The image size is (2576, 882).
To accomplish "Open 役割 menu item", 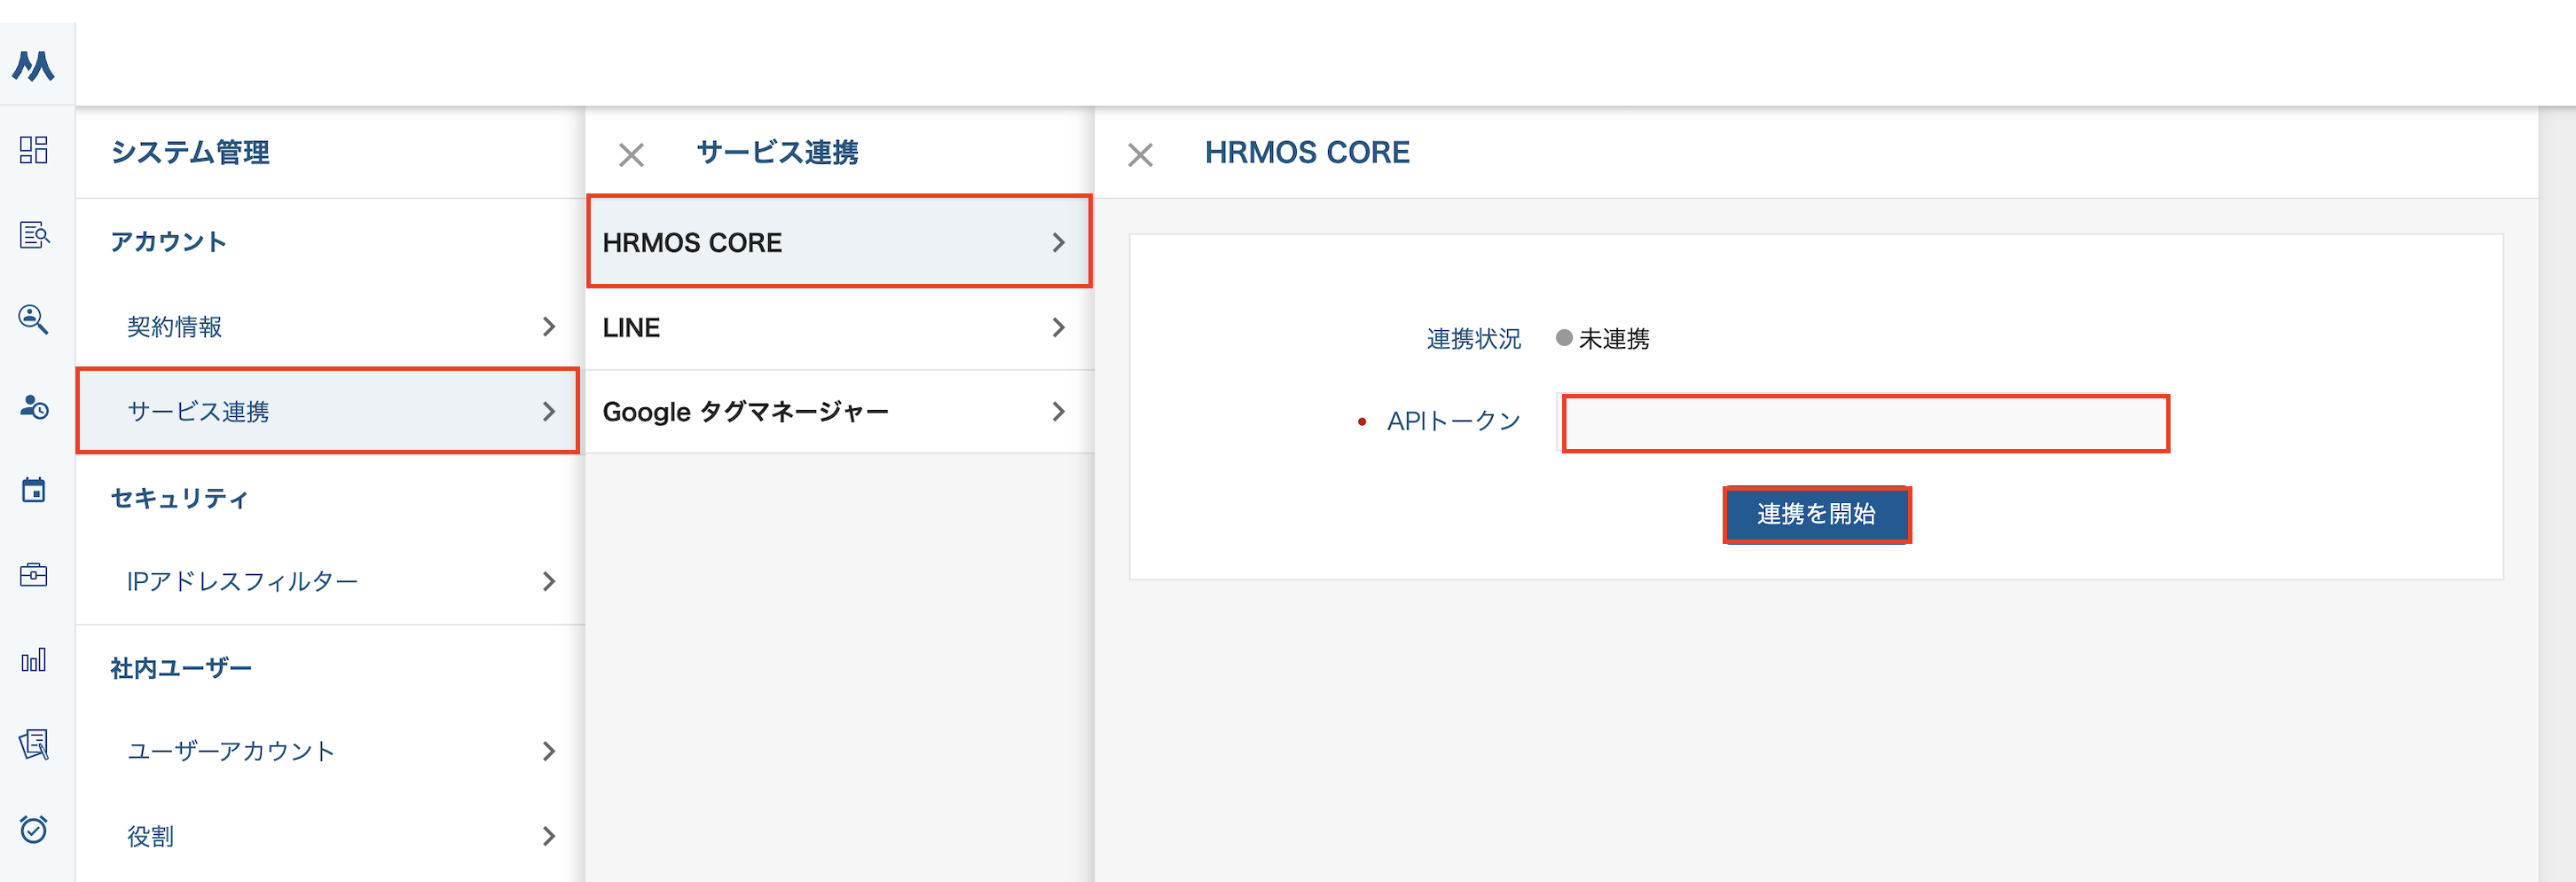I will (x=330, y=836).
